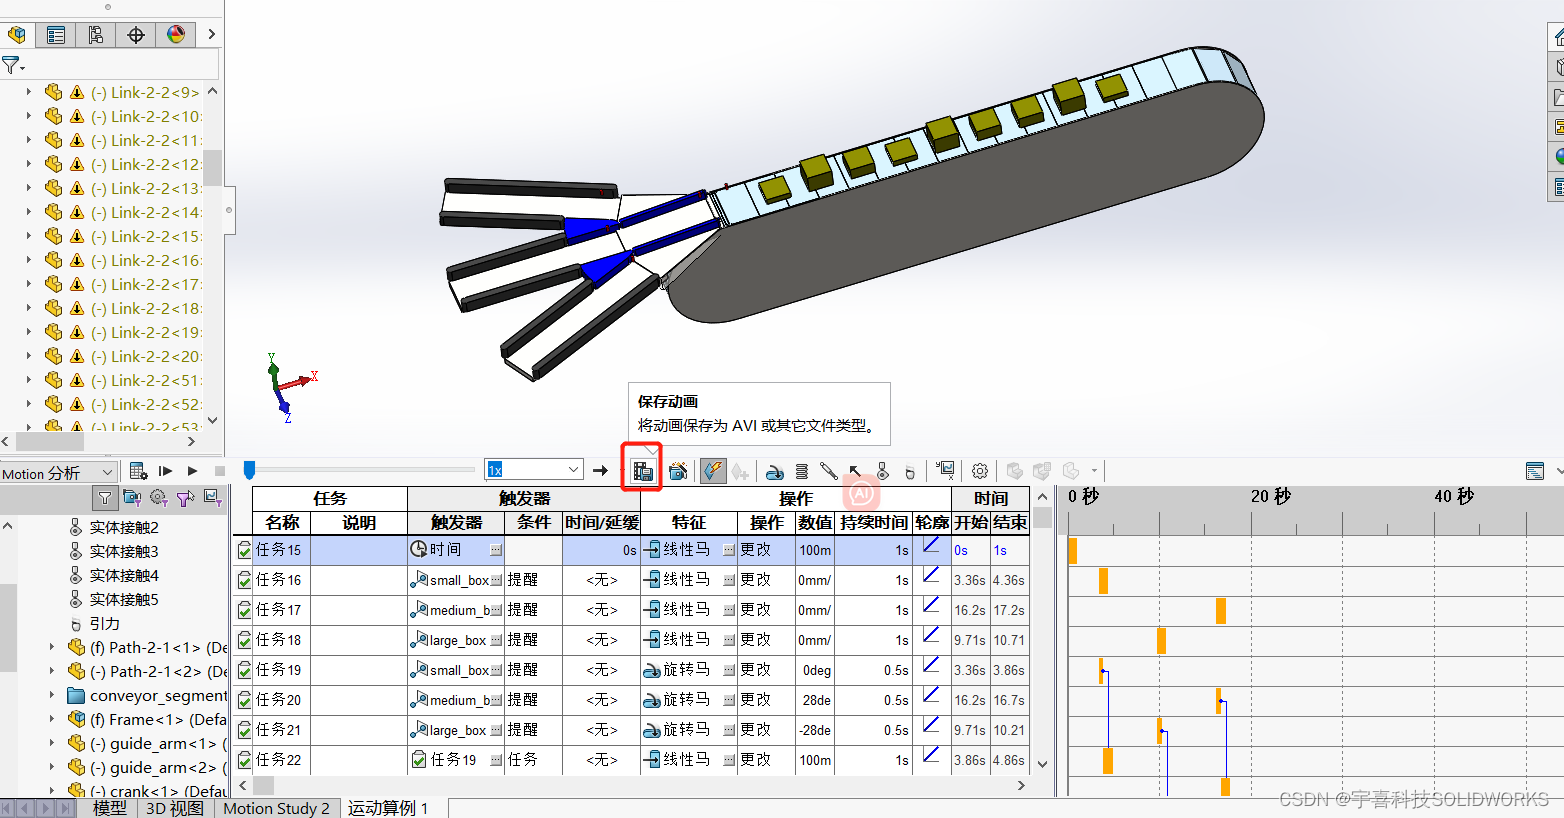This screenshot has height=818, width=1564.
Task: Click the 任务15 timeline bar at 0 seconds
Action: [x=1073, y=550]
